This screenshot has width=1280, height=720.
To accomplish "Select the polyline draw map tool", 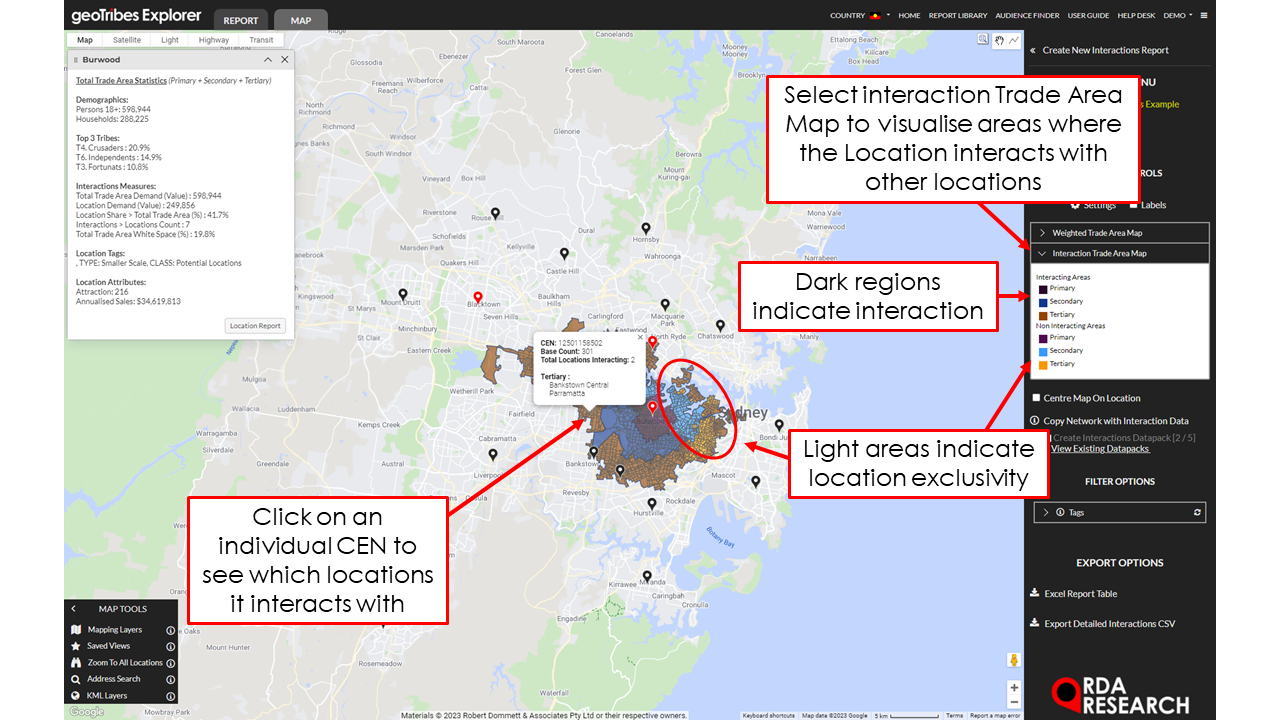I will pos(1014,40).
